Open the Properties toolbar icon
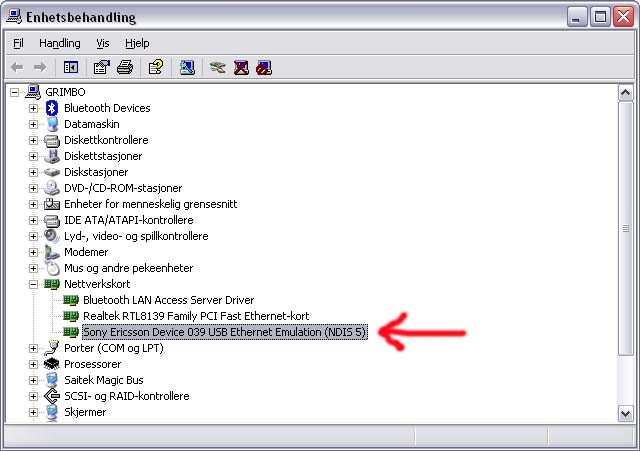The width and height of the screenshot is (640, 451). [x=102, y=67]
